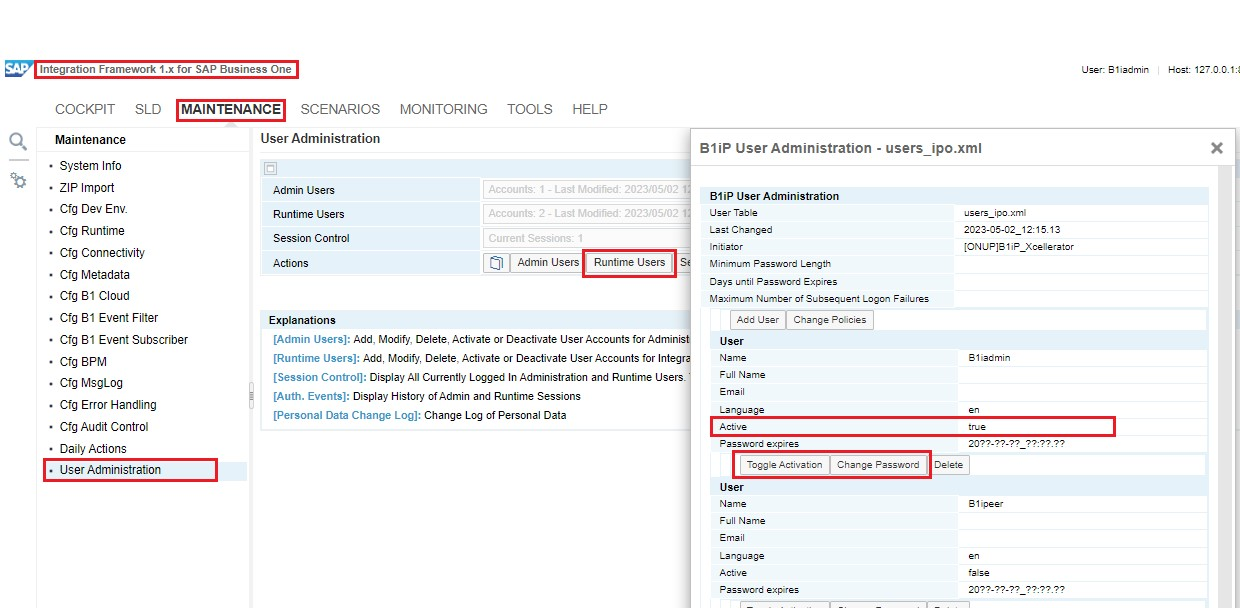The image size is (1240, 608).
Task: Open Change Policies in the dialog
Action: coord(830,320)
